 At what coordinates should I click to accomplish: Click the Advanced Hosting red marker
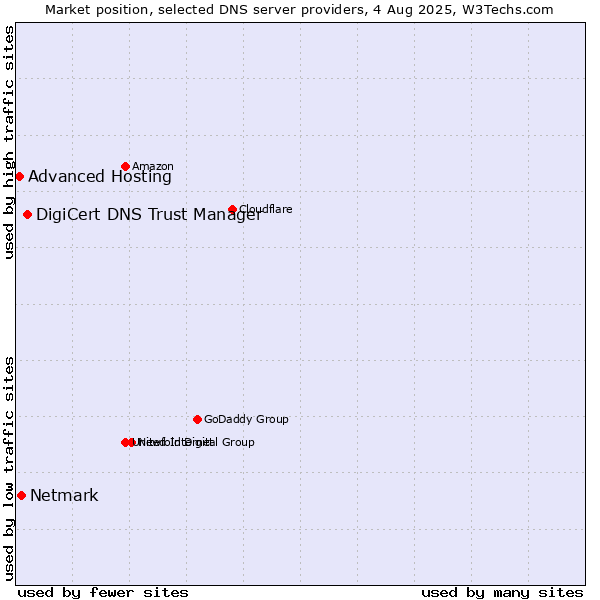(20, 176)
